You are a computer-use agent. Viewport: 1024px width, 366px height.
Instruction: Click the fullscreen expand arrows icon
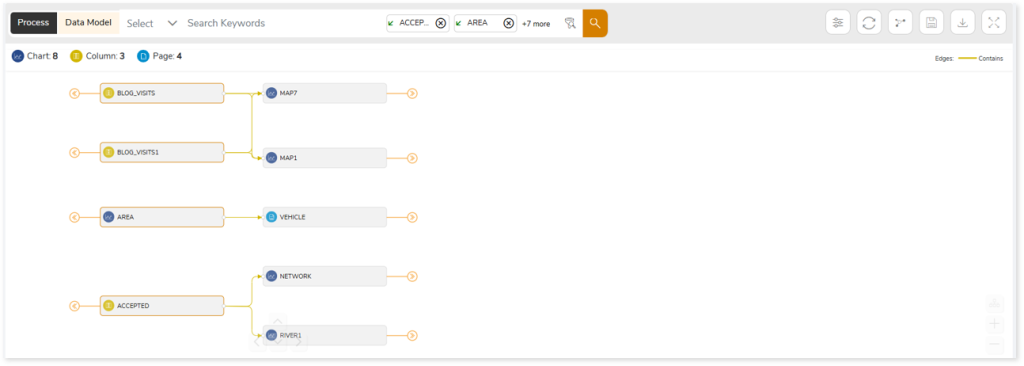tap(994, 23)
